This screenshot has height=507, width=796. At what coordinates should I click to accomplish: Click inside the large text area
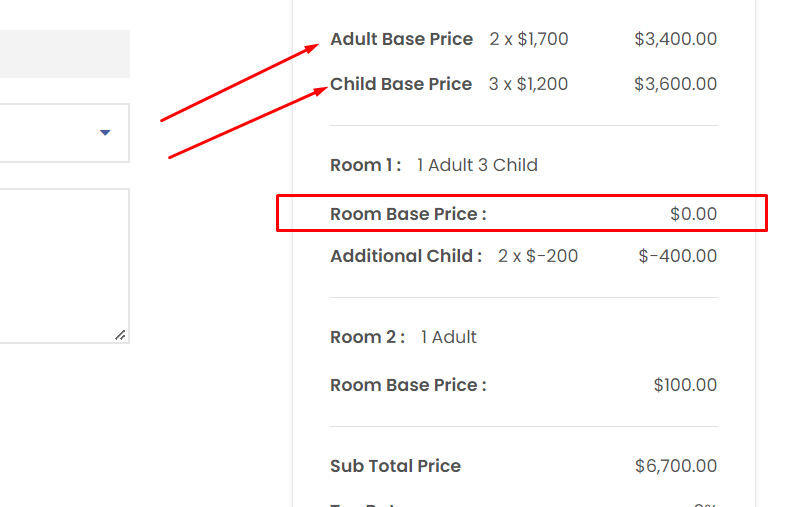pyautogui.click(x=64, y=266)
